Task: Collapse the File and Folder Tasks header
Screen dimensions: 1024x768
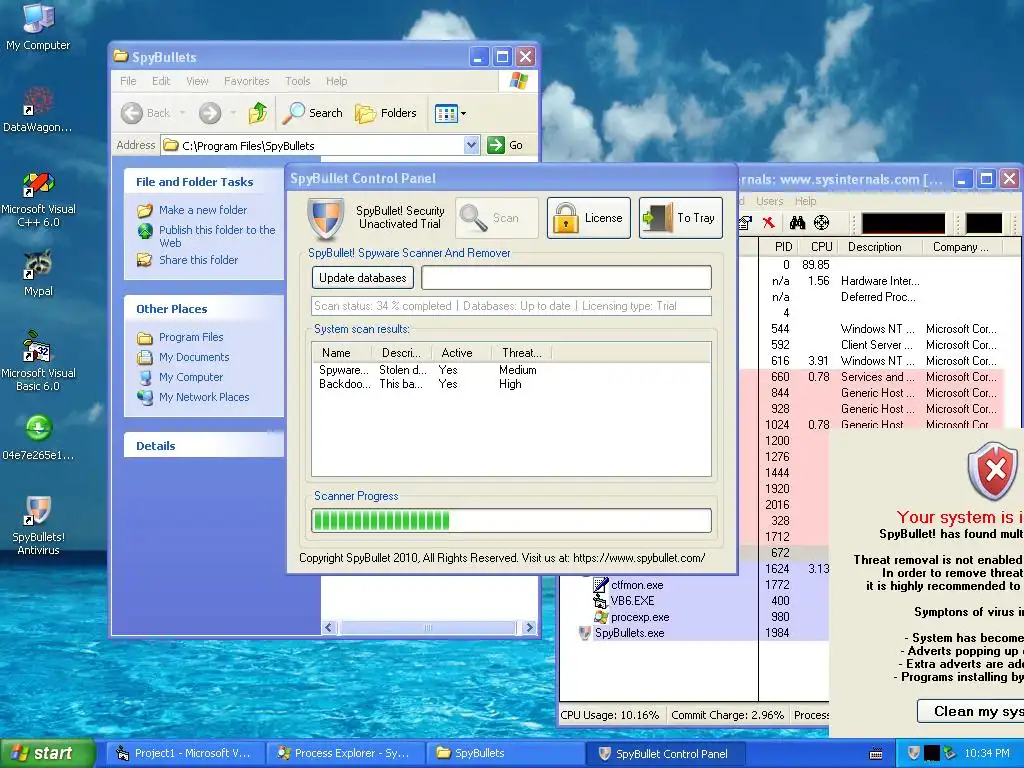Action: (204, 182)
